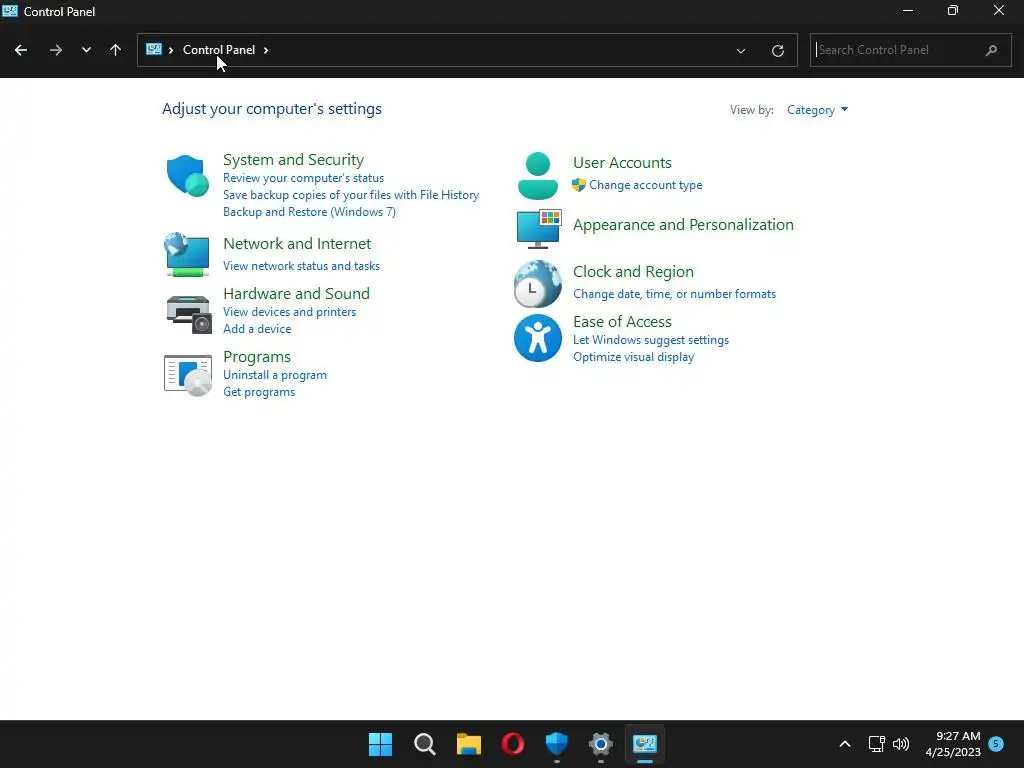
Task: Refresh the Control Panel view
Action: point(778,50)
